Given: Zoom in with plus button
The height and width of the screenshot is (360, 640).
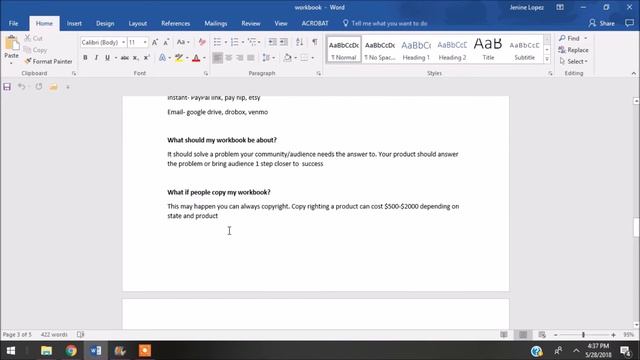Looking at the screenshot, I should pos(613,335).
